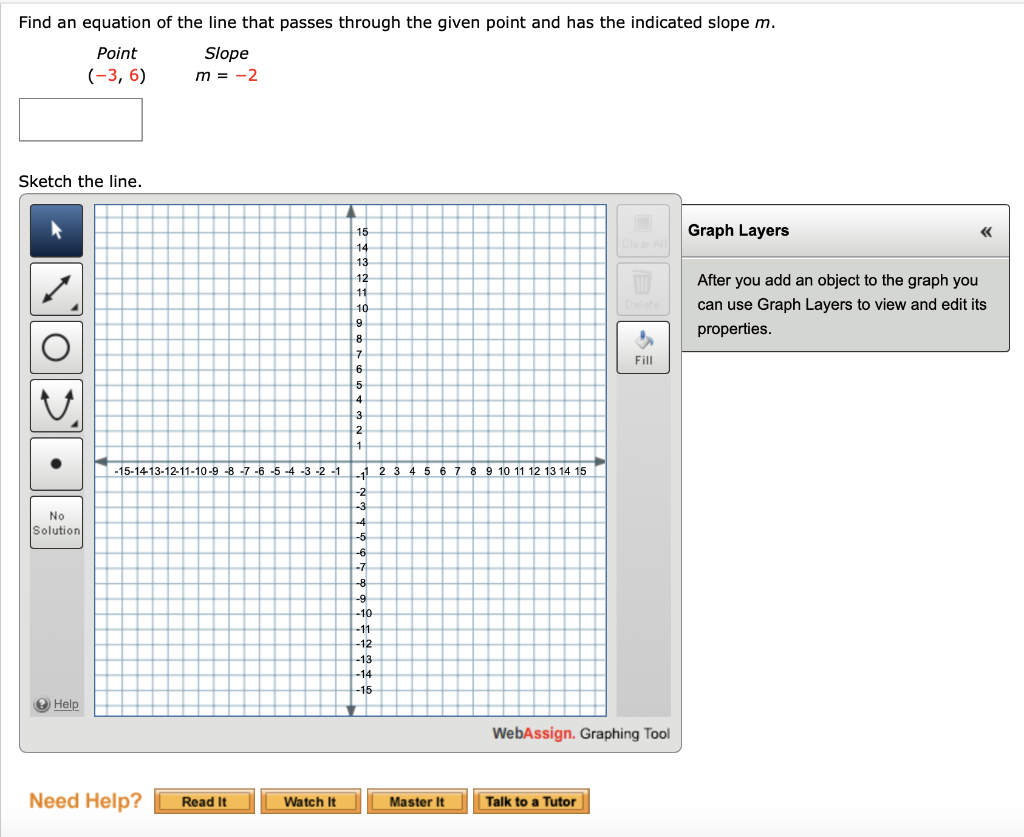Image resolution: width=1024 pixels, height=837 pixels.
Task: Select the point plotting tool
Action: coord(56,463)
